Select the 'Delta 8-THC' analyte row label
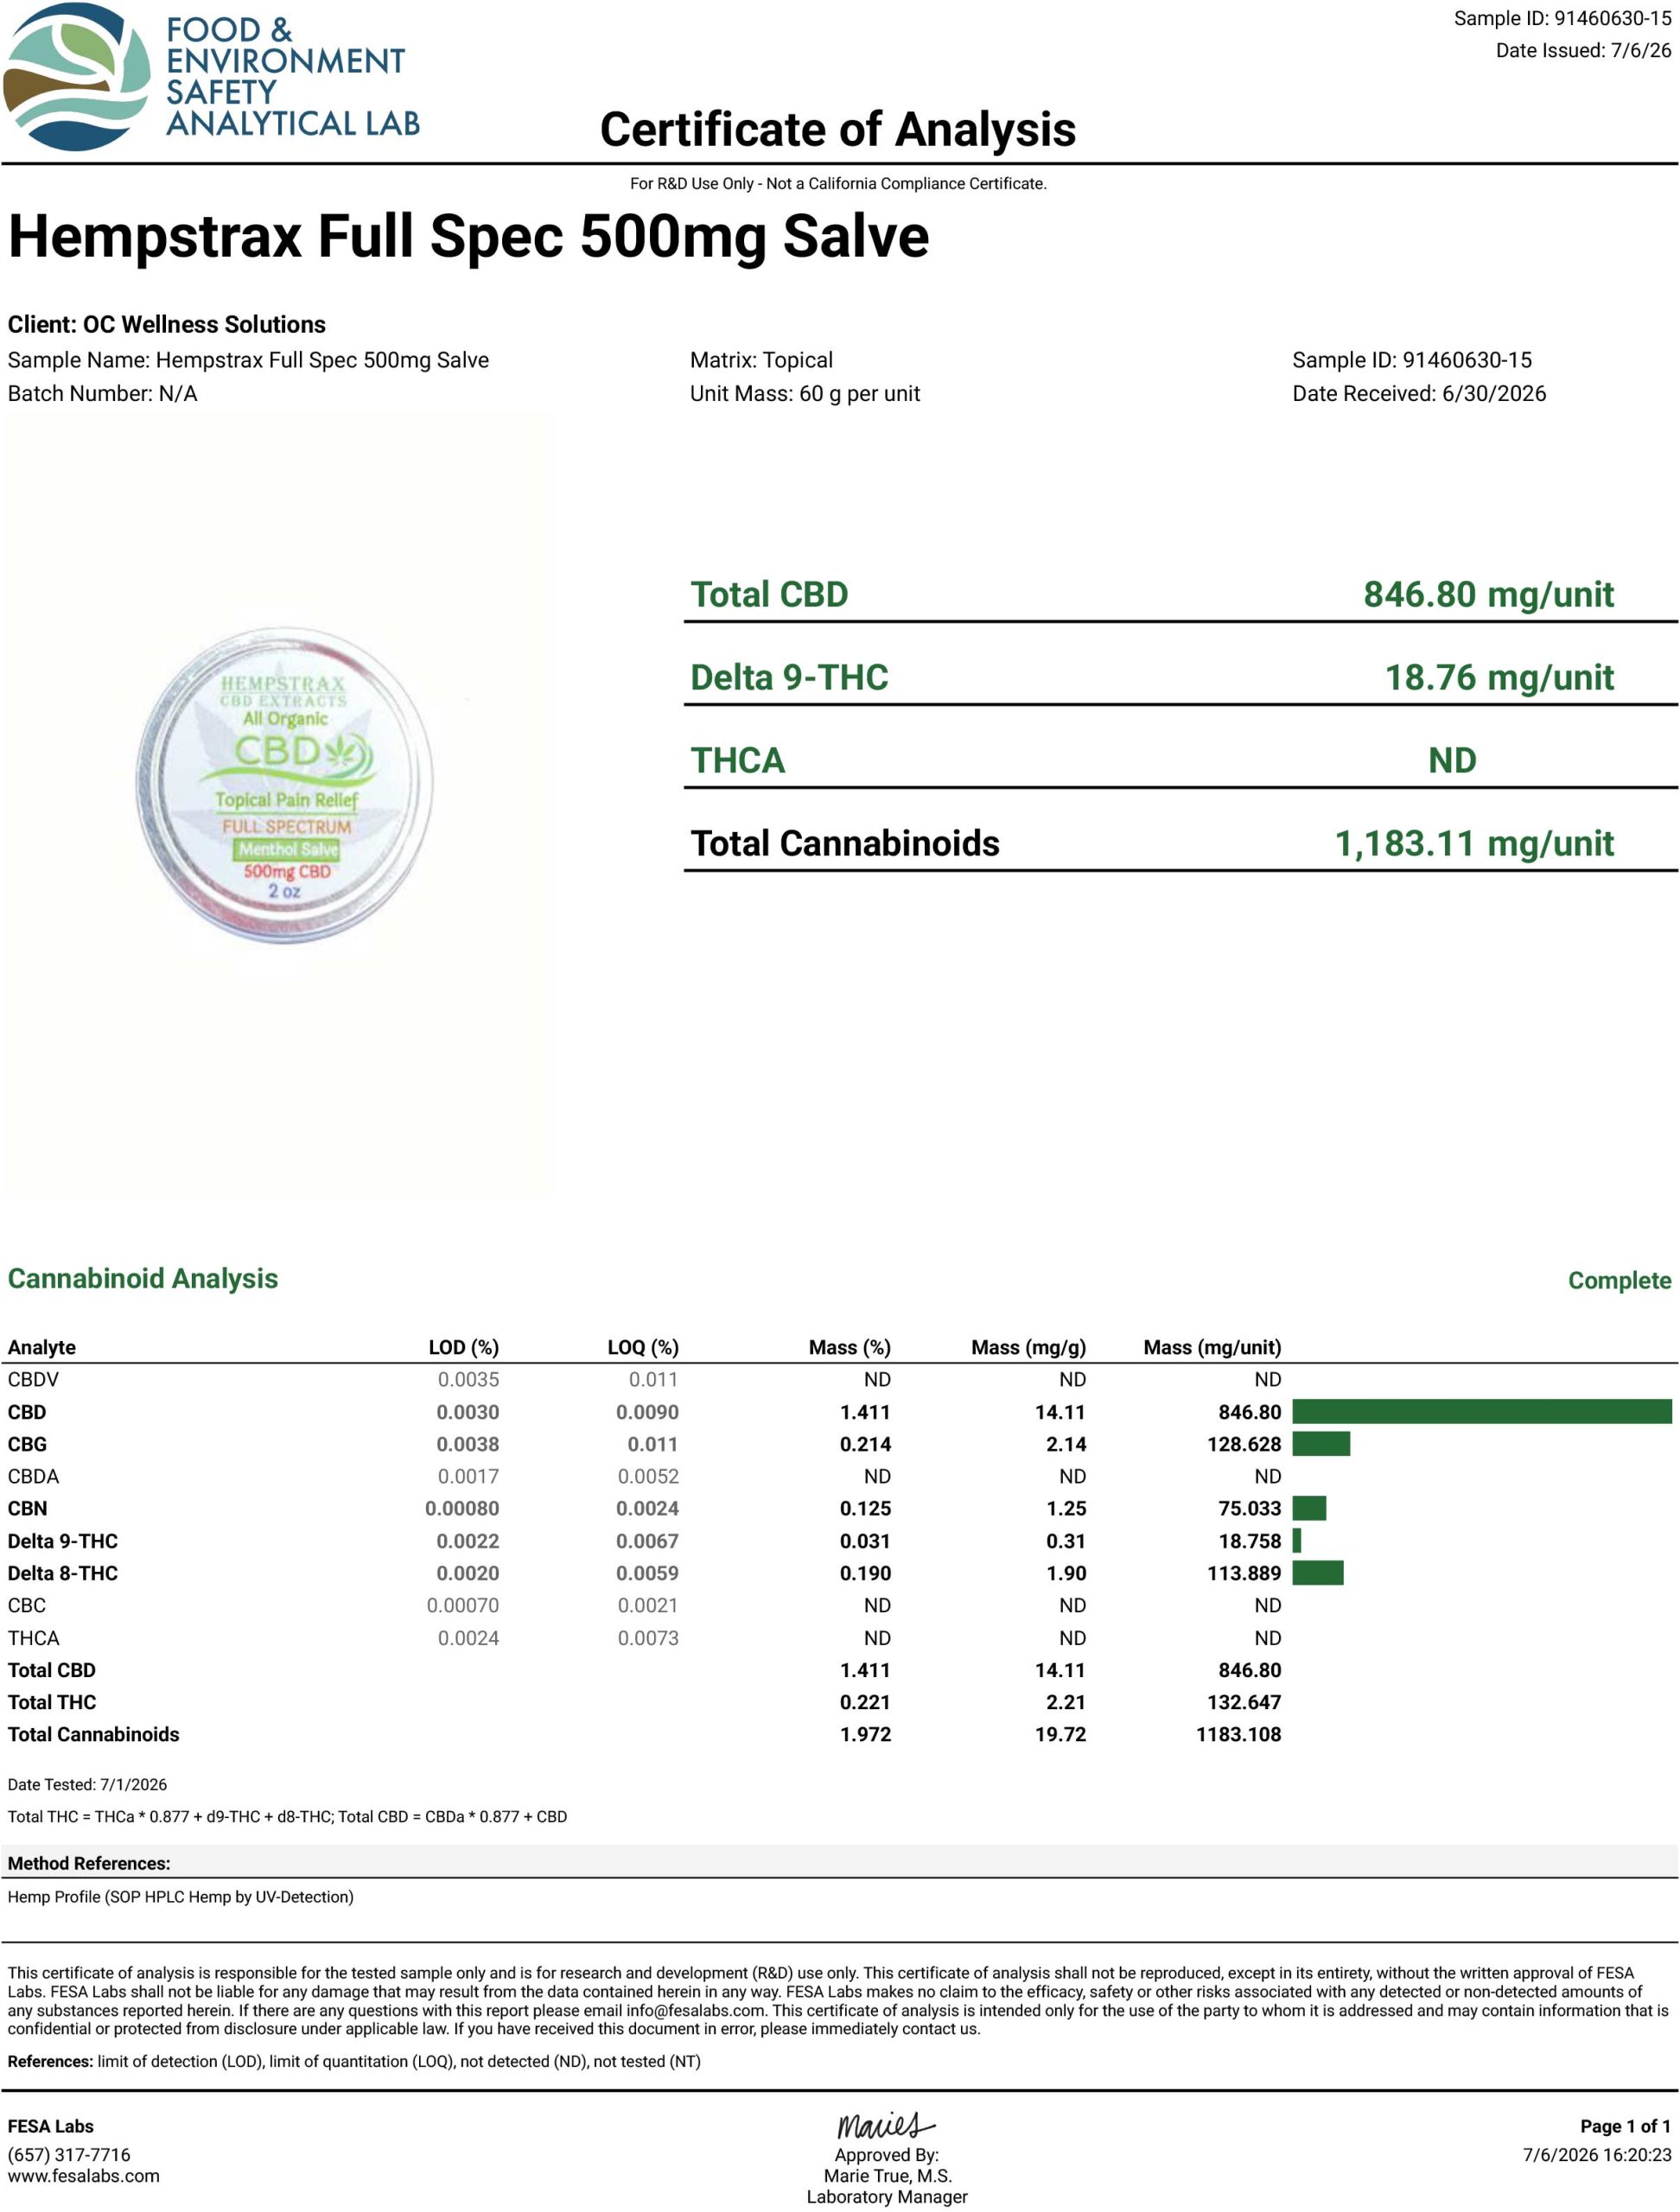The width and height of the screenshot is (1680, 2212). click(63, 1574)
